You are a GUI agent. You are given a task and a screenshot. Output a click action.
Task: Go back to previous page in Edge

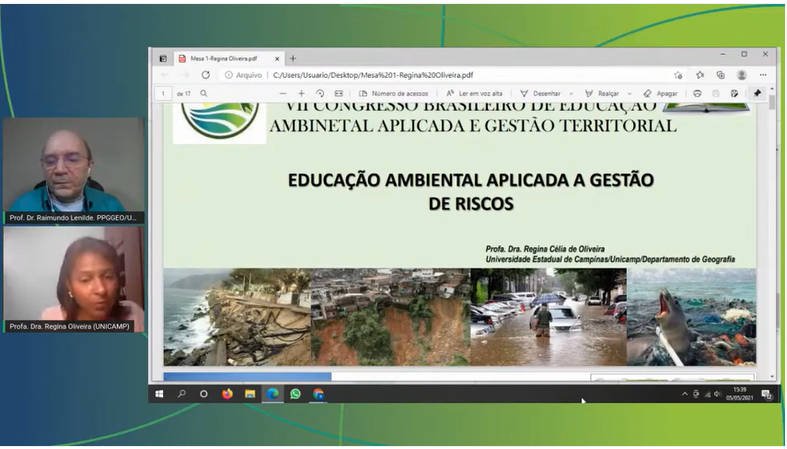(x=165, y=75)
